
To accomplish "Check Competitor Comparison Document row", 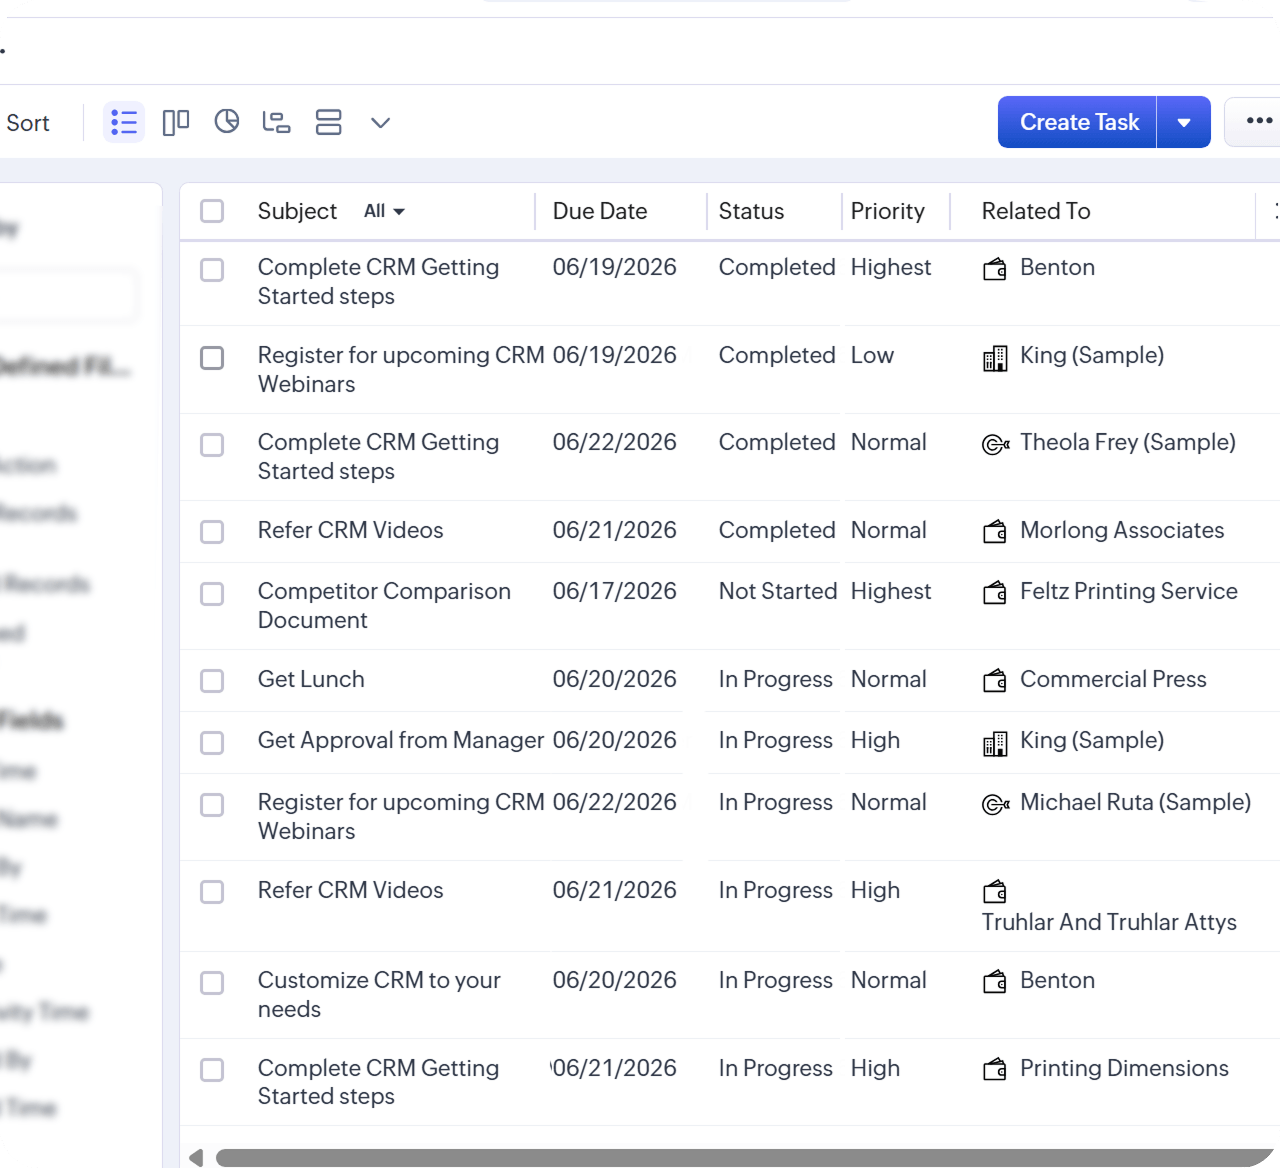I will (x=212, y=594).
